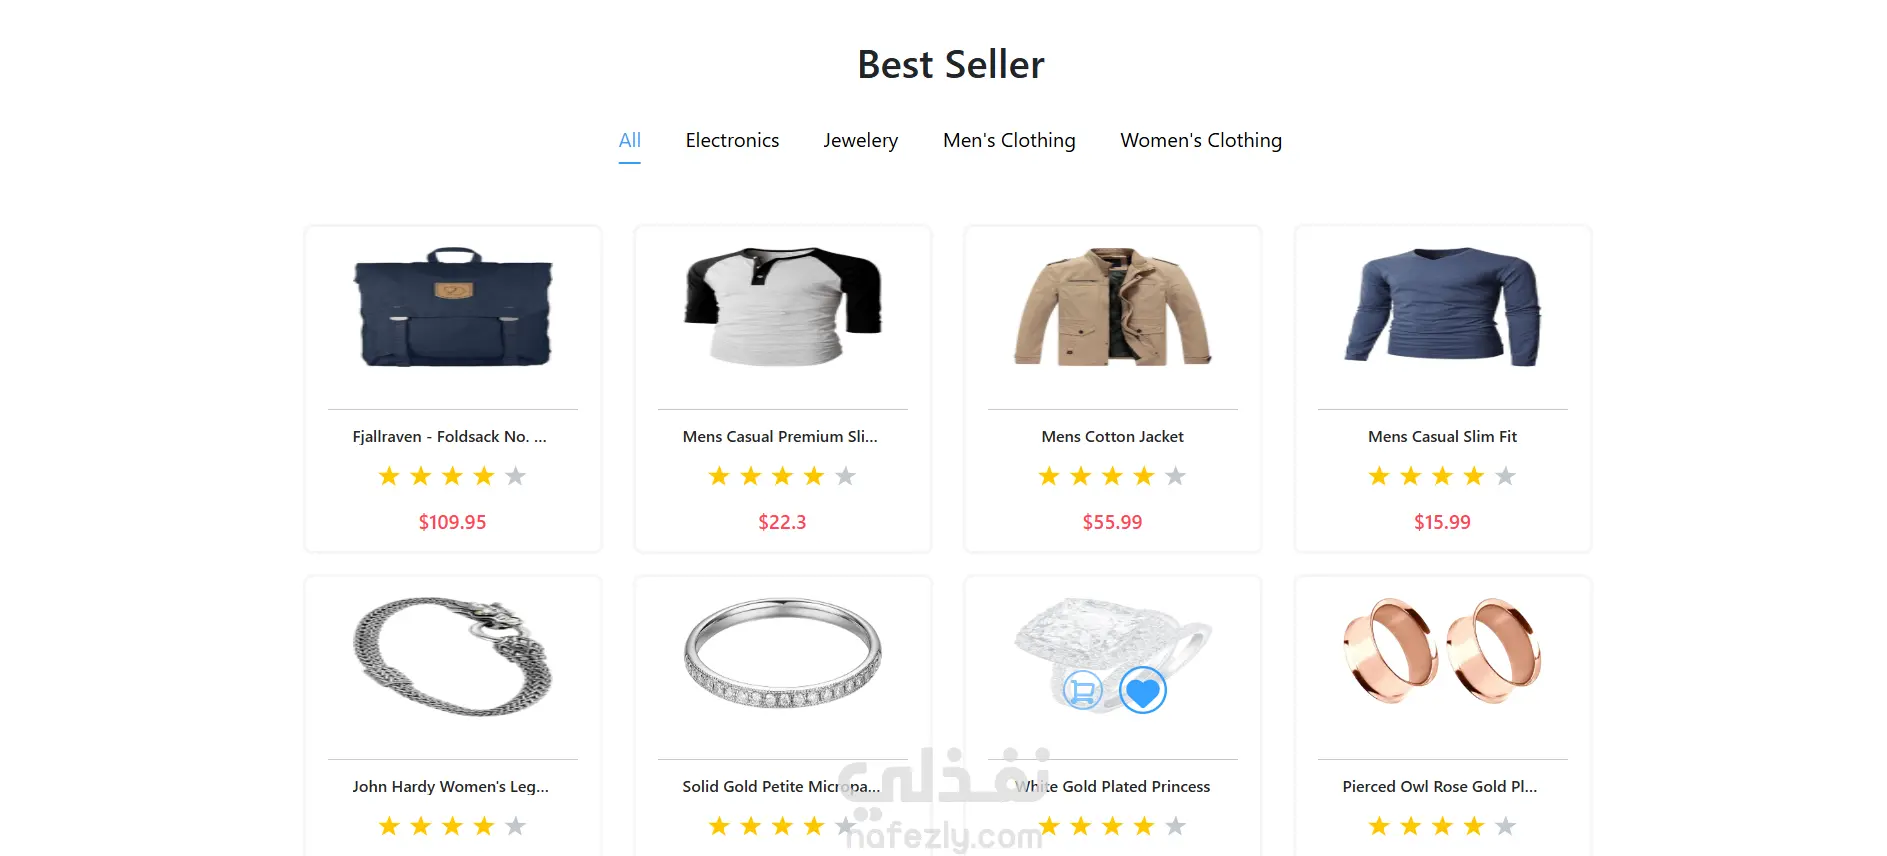Click the add-to-cart icon on the ring

pos(1082,690)
